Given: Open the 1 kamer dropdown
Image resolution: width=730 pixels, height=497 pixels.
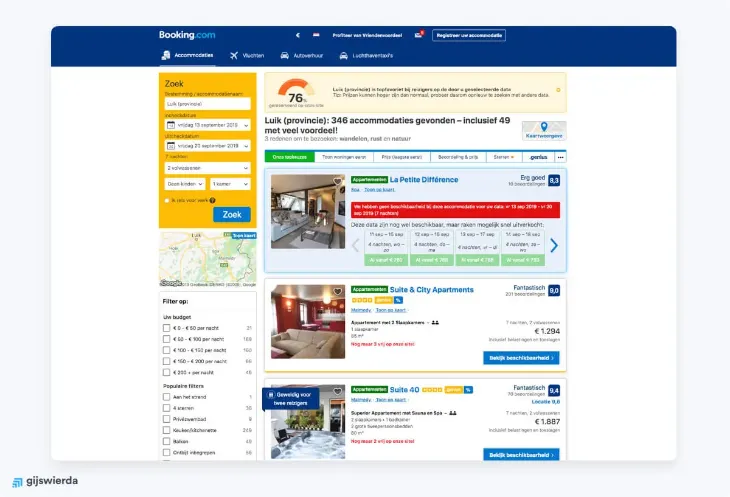Looking at the screenshot, I should pos(230,184).
